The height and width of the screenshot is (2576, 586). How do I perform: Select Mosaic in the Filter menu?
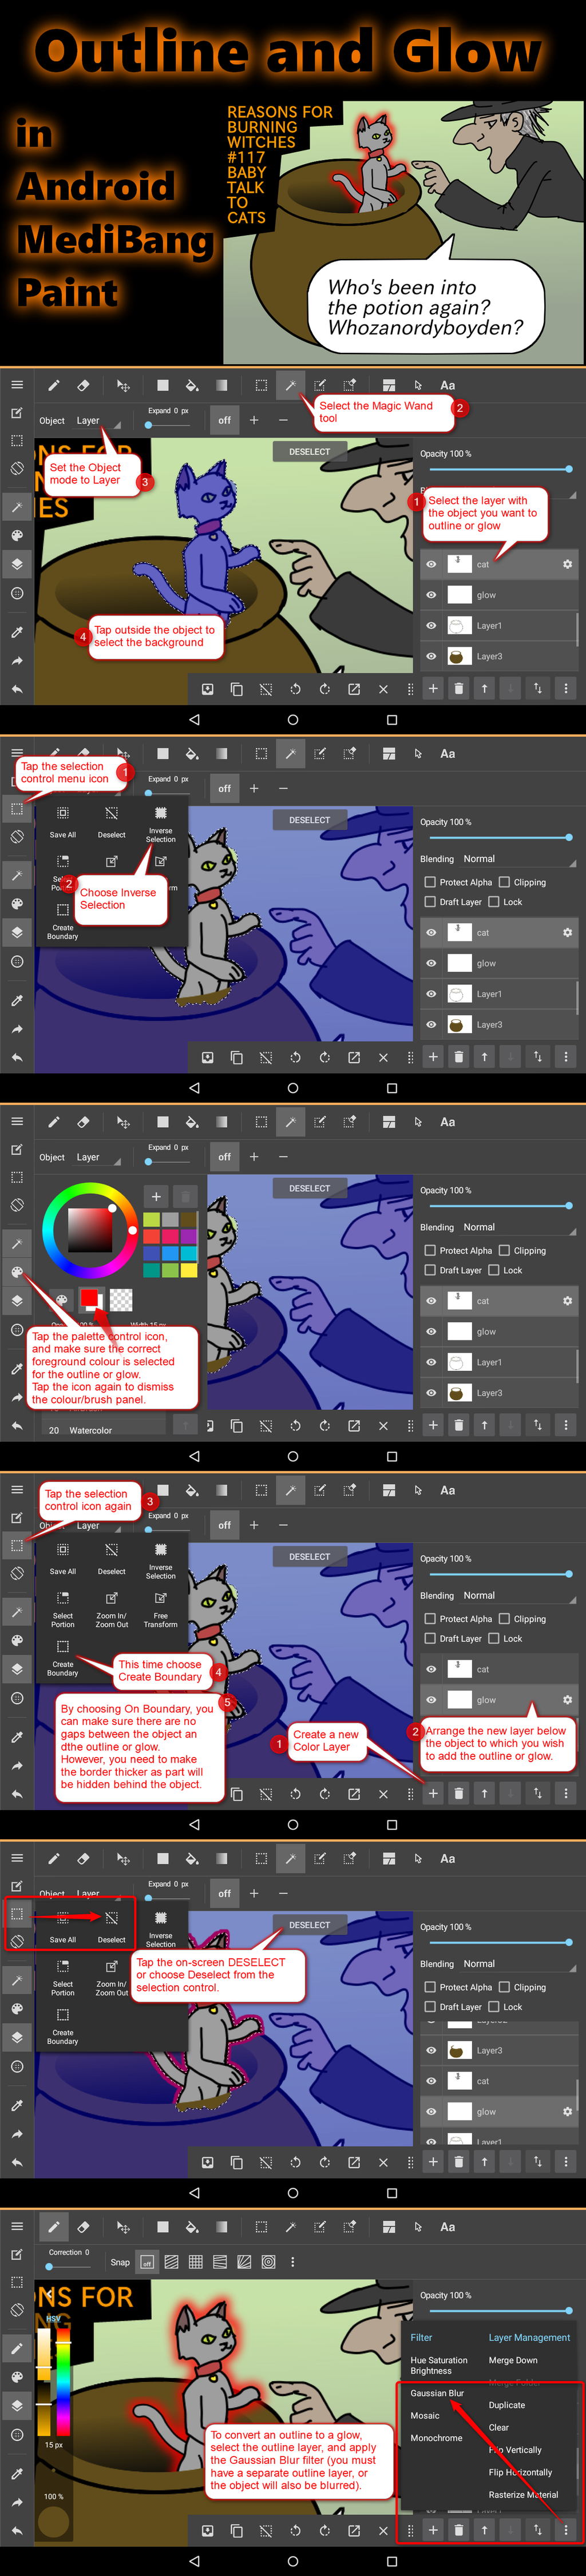[x=425, y=2415]
